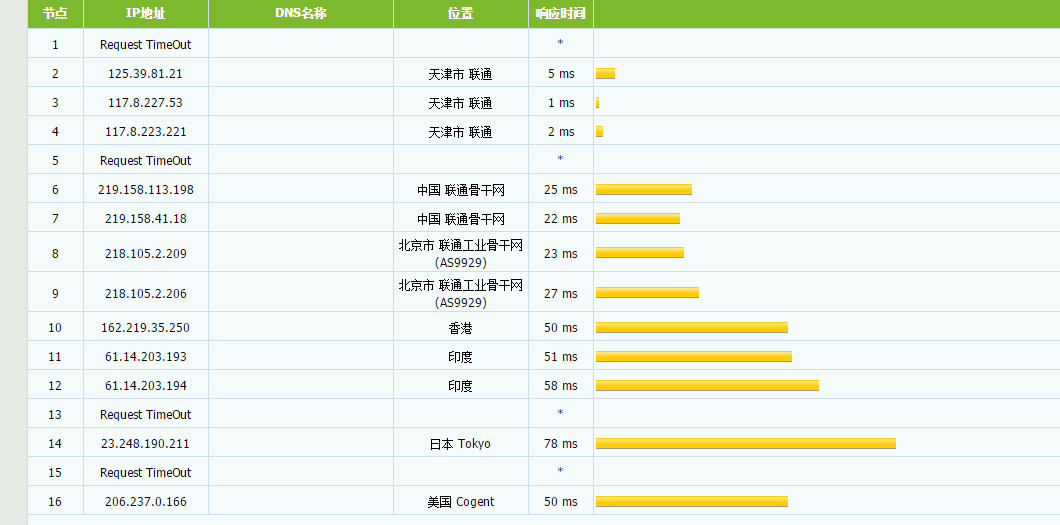Screen dimensions: 1060x525
Task: Click the yellow latency bar for node 16
Action: [x=692, y=502]
